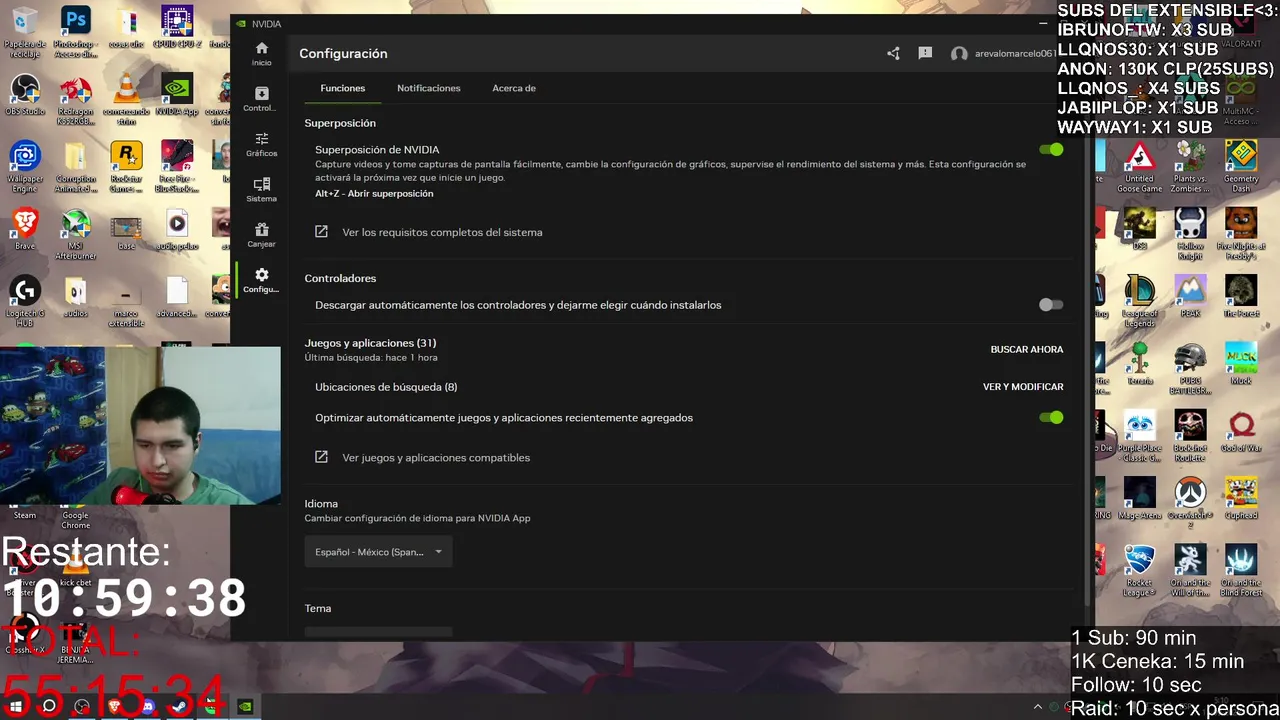Select the League of Legends desktop icon
The image size is (1280, 720).
pyautogui.click(x=1139, y=301)
